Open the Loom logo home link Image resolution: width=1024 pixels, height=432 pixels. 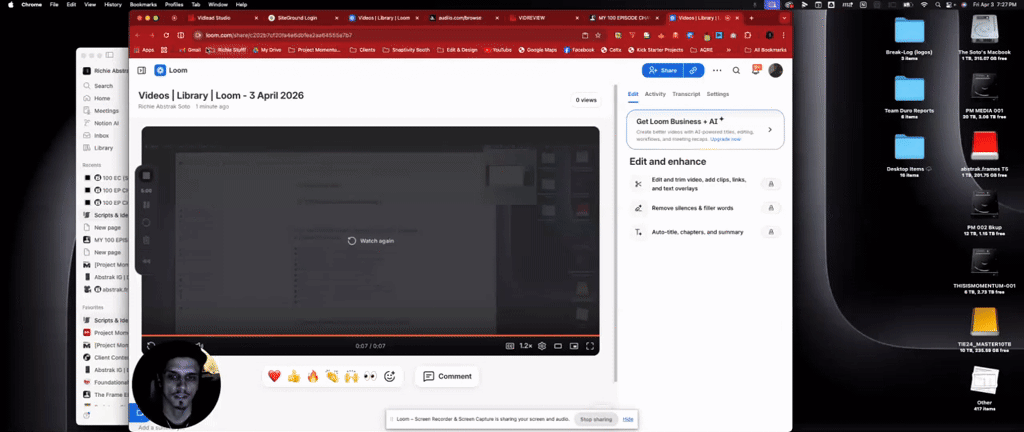[x=171, y=70]
